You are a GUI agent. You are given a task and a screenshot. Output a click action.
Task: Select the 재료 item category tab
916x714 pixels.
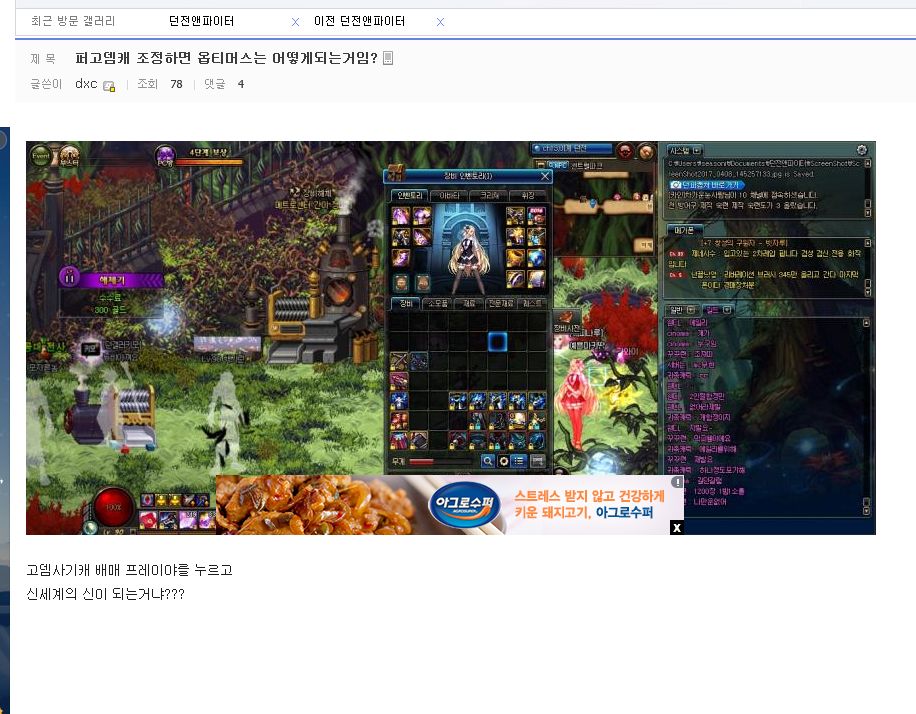469,303
